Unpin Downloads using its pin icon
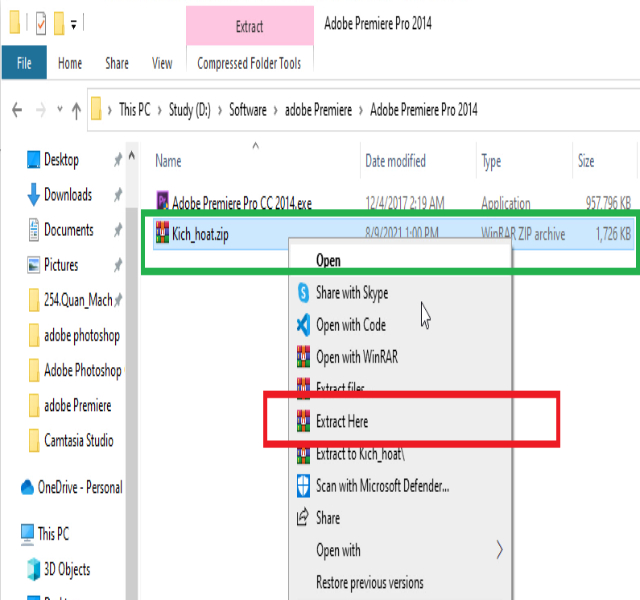This screenshot has width=640, height=600. click(118, 195)
